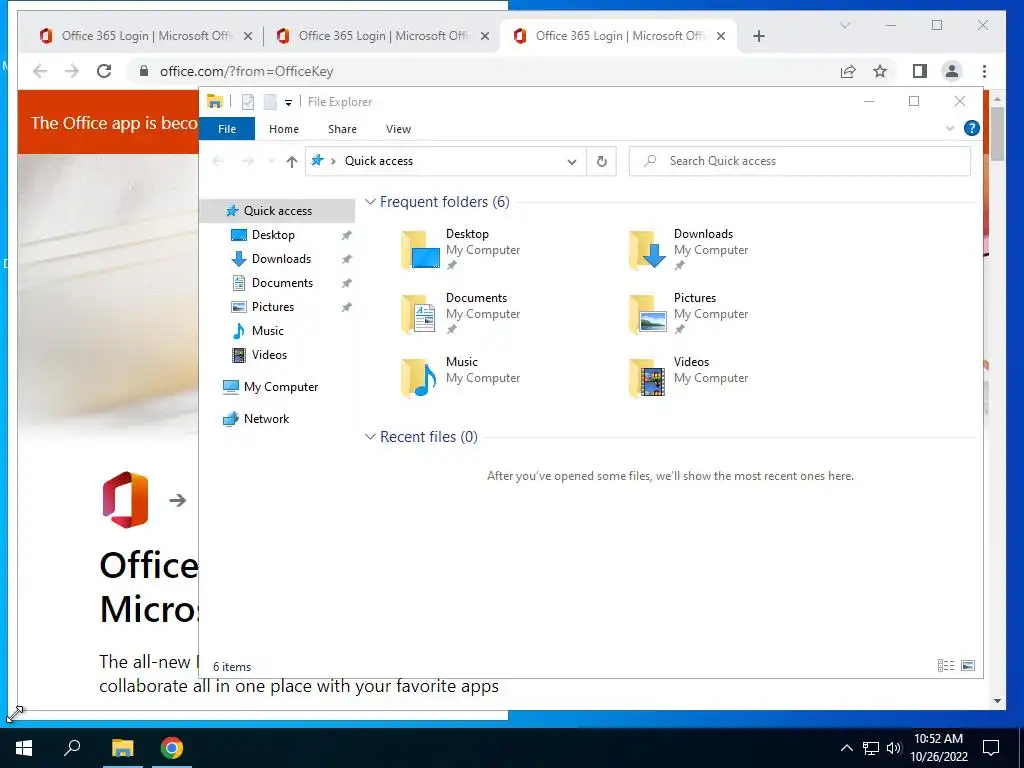The image size is (1024, 768).
Task: Collapse the Recent files section
Action: pyautogui.click(x=370, y=437)
